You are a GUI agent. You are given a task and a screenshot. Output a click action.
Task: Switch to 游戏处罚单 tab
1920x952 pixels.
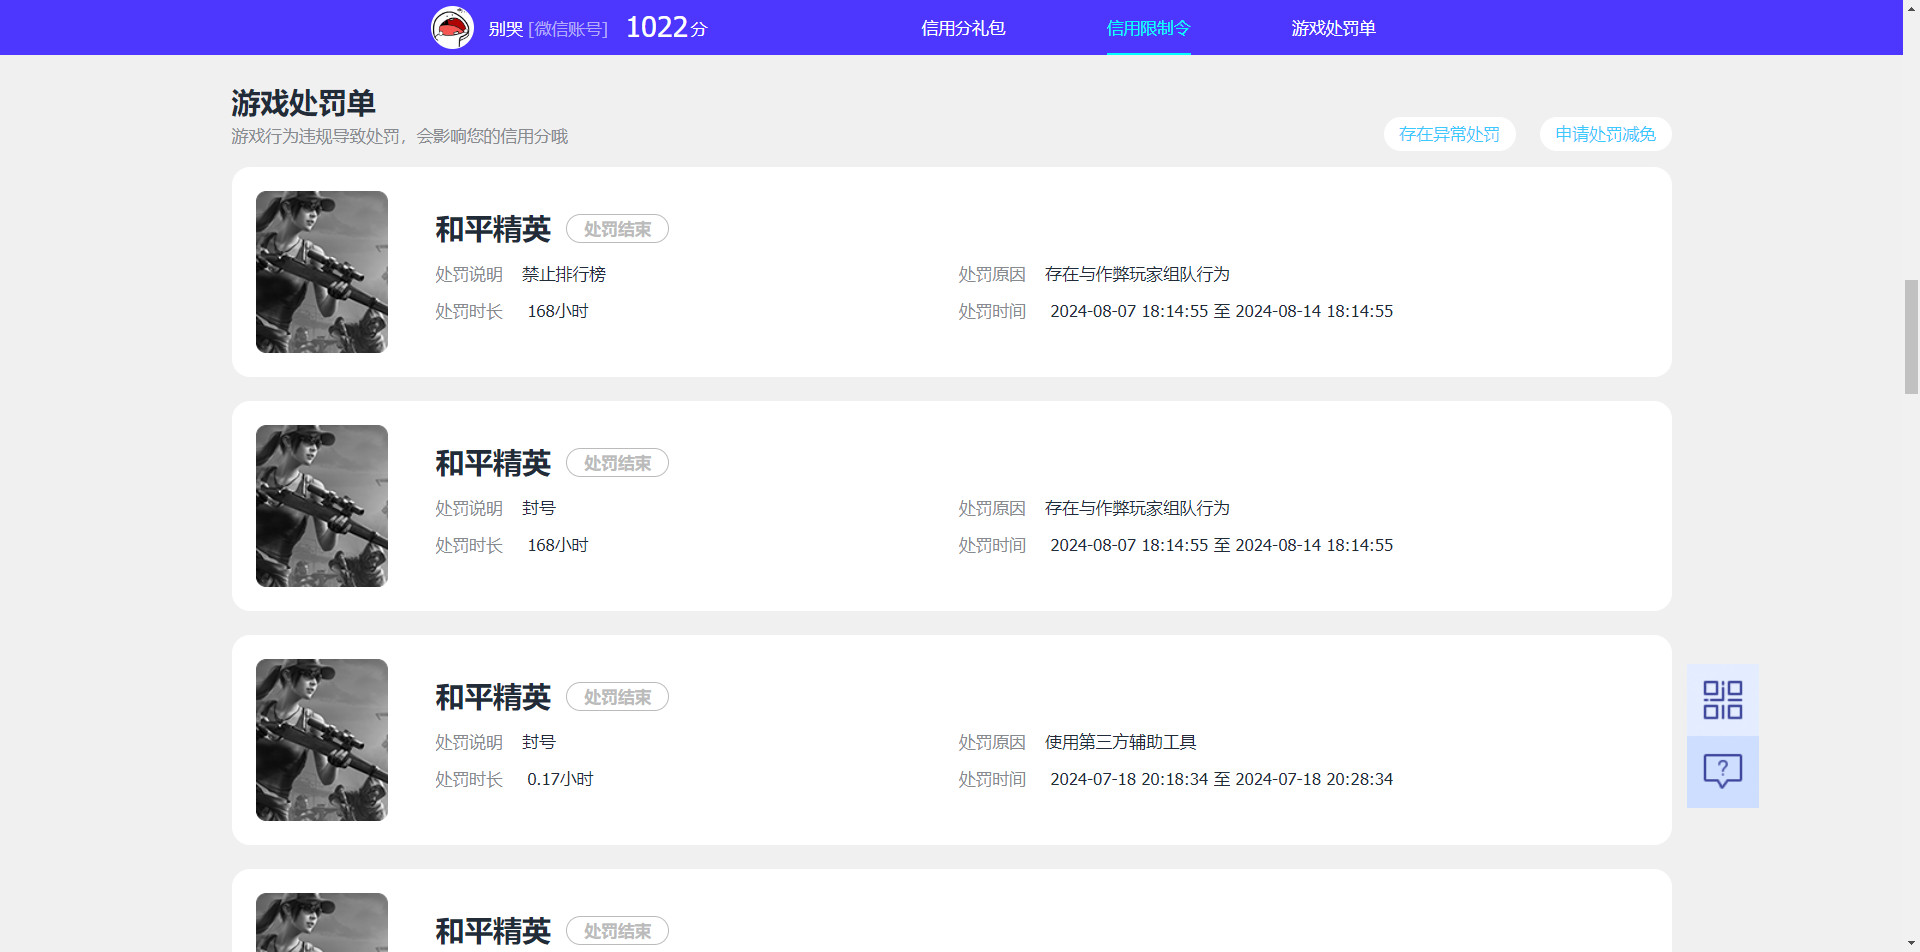[x=1333, y=28]
